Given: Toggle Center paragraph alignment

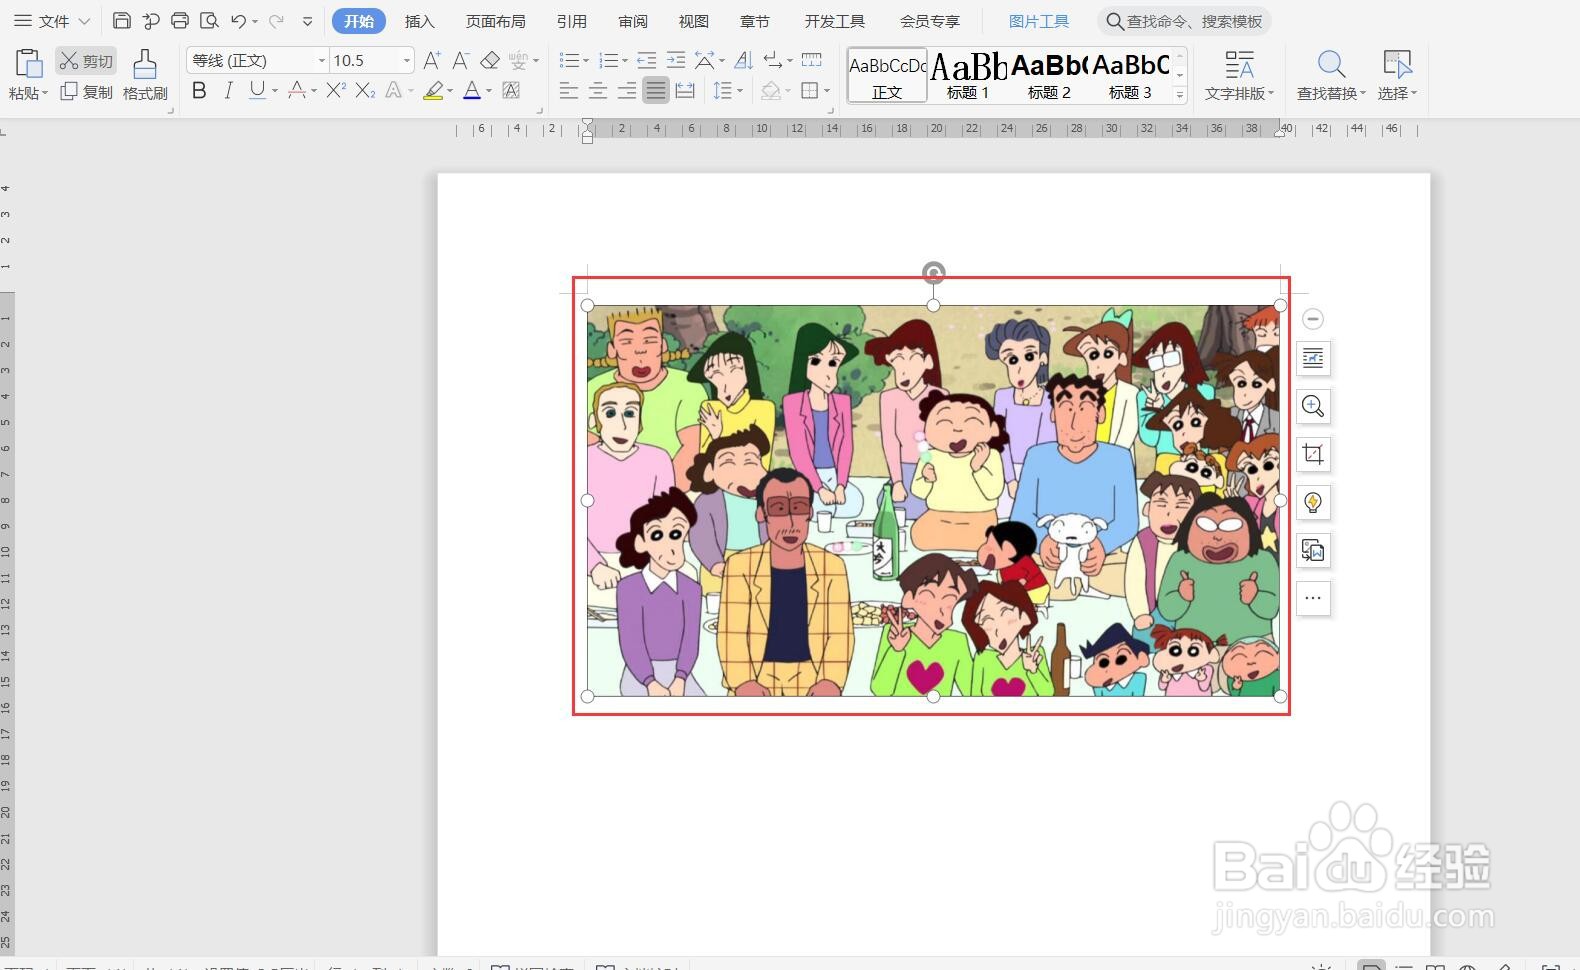Looking at the screenshot, I should pyautogui.click(x=598, y=91).
